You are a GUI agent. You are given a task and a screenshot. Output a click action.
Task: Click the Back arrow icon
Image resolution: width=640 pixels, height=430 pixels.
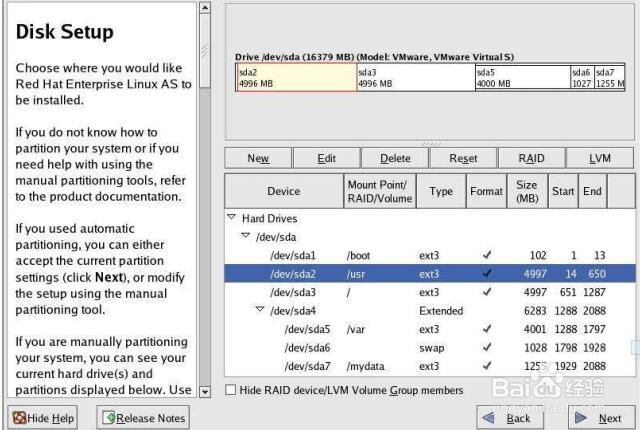coord(489,418)
